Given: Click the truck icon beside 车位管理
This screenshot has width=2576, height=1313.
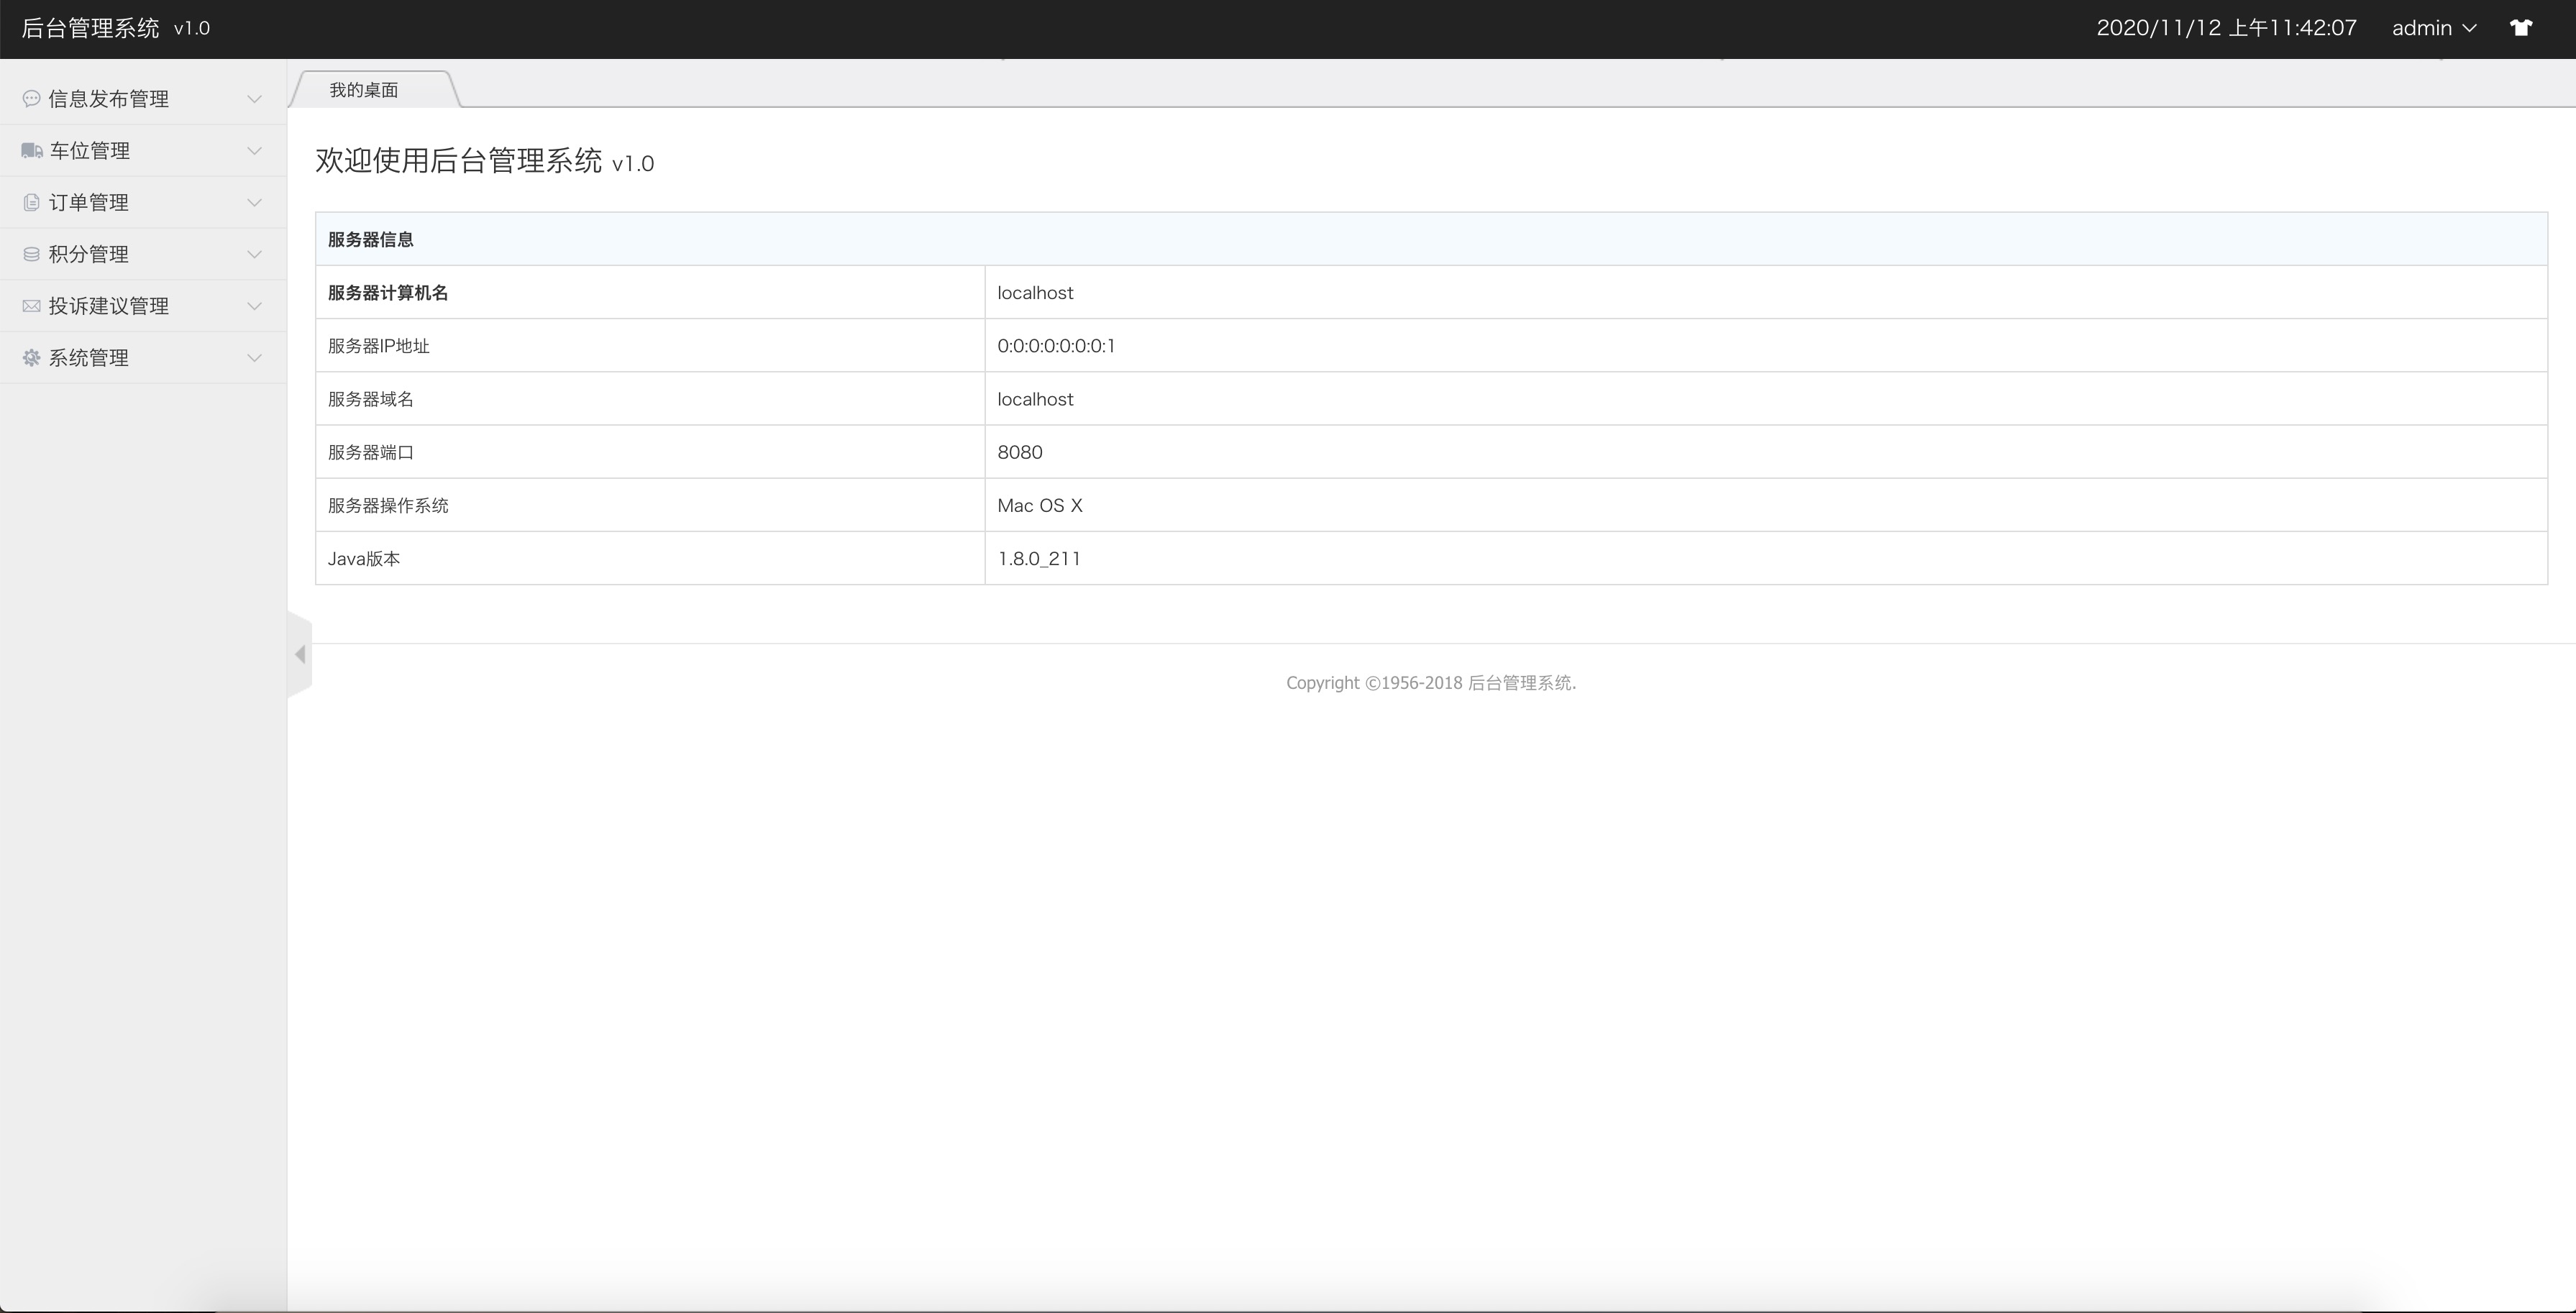Looking at the screenshot, I should coord(32,150).
